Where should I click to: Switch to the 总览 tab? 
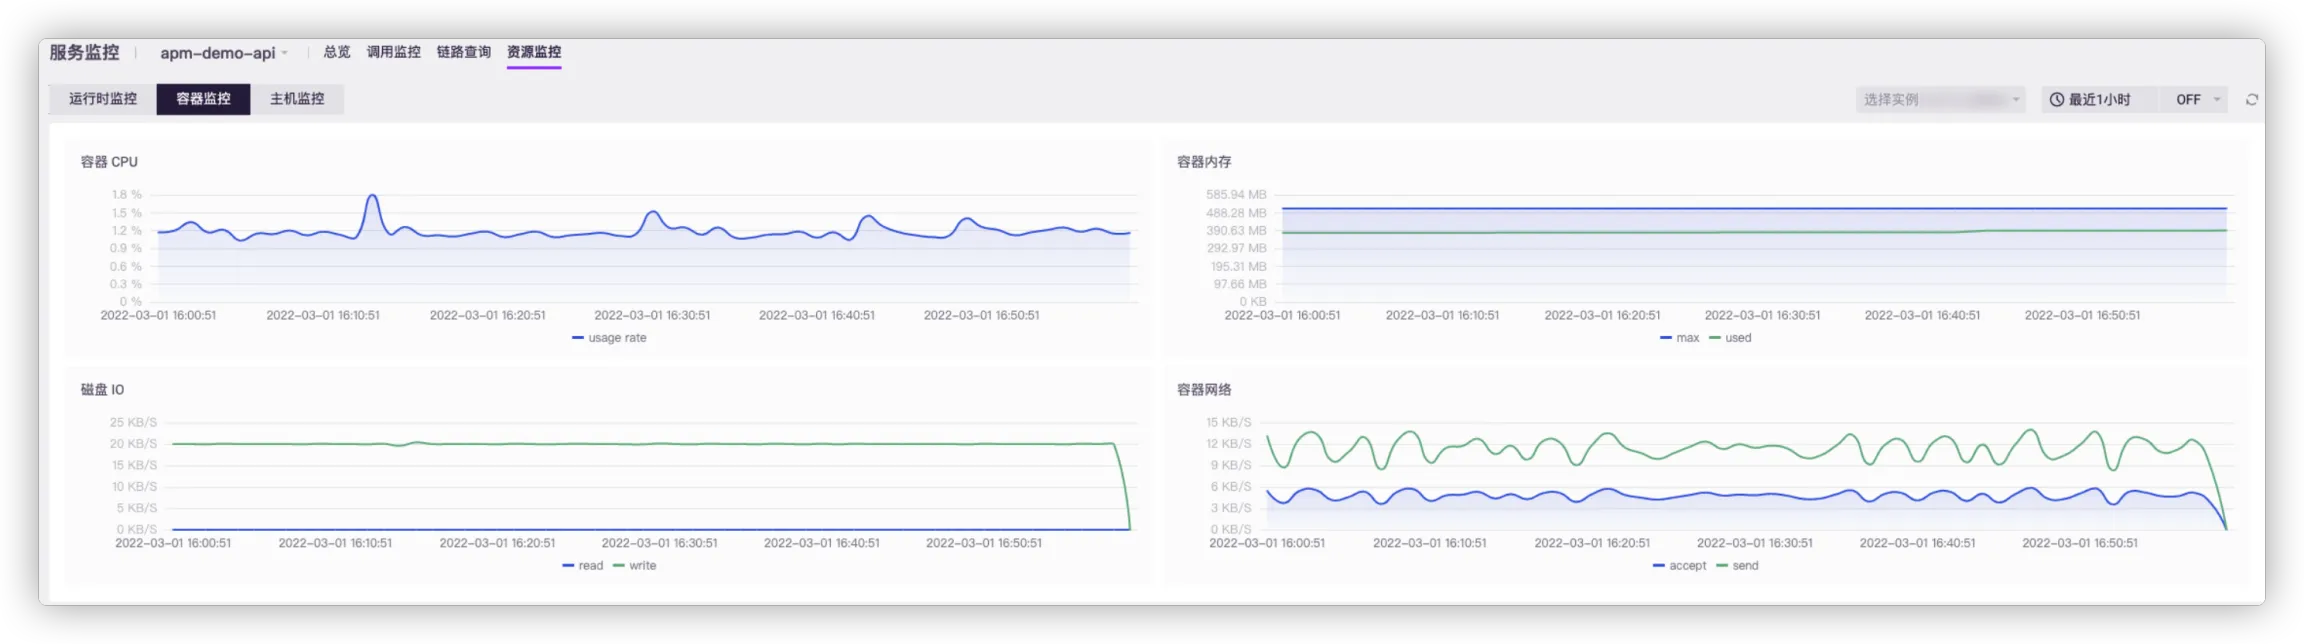coord(337,52)
